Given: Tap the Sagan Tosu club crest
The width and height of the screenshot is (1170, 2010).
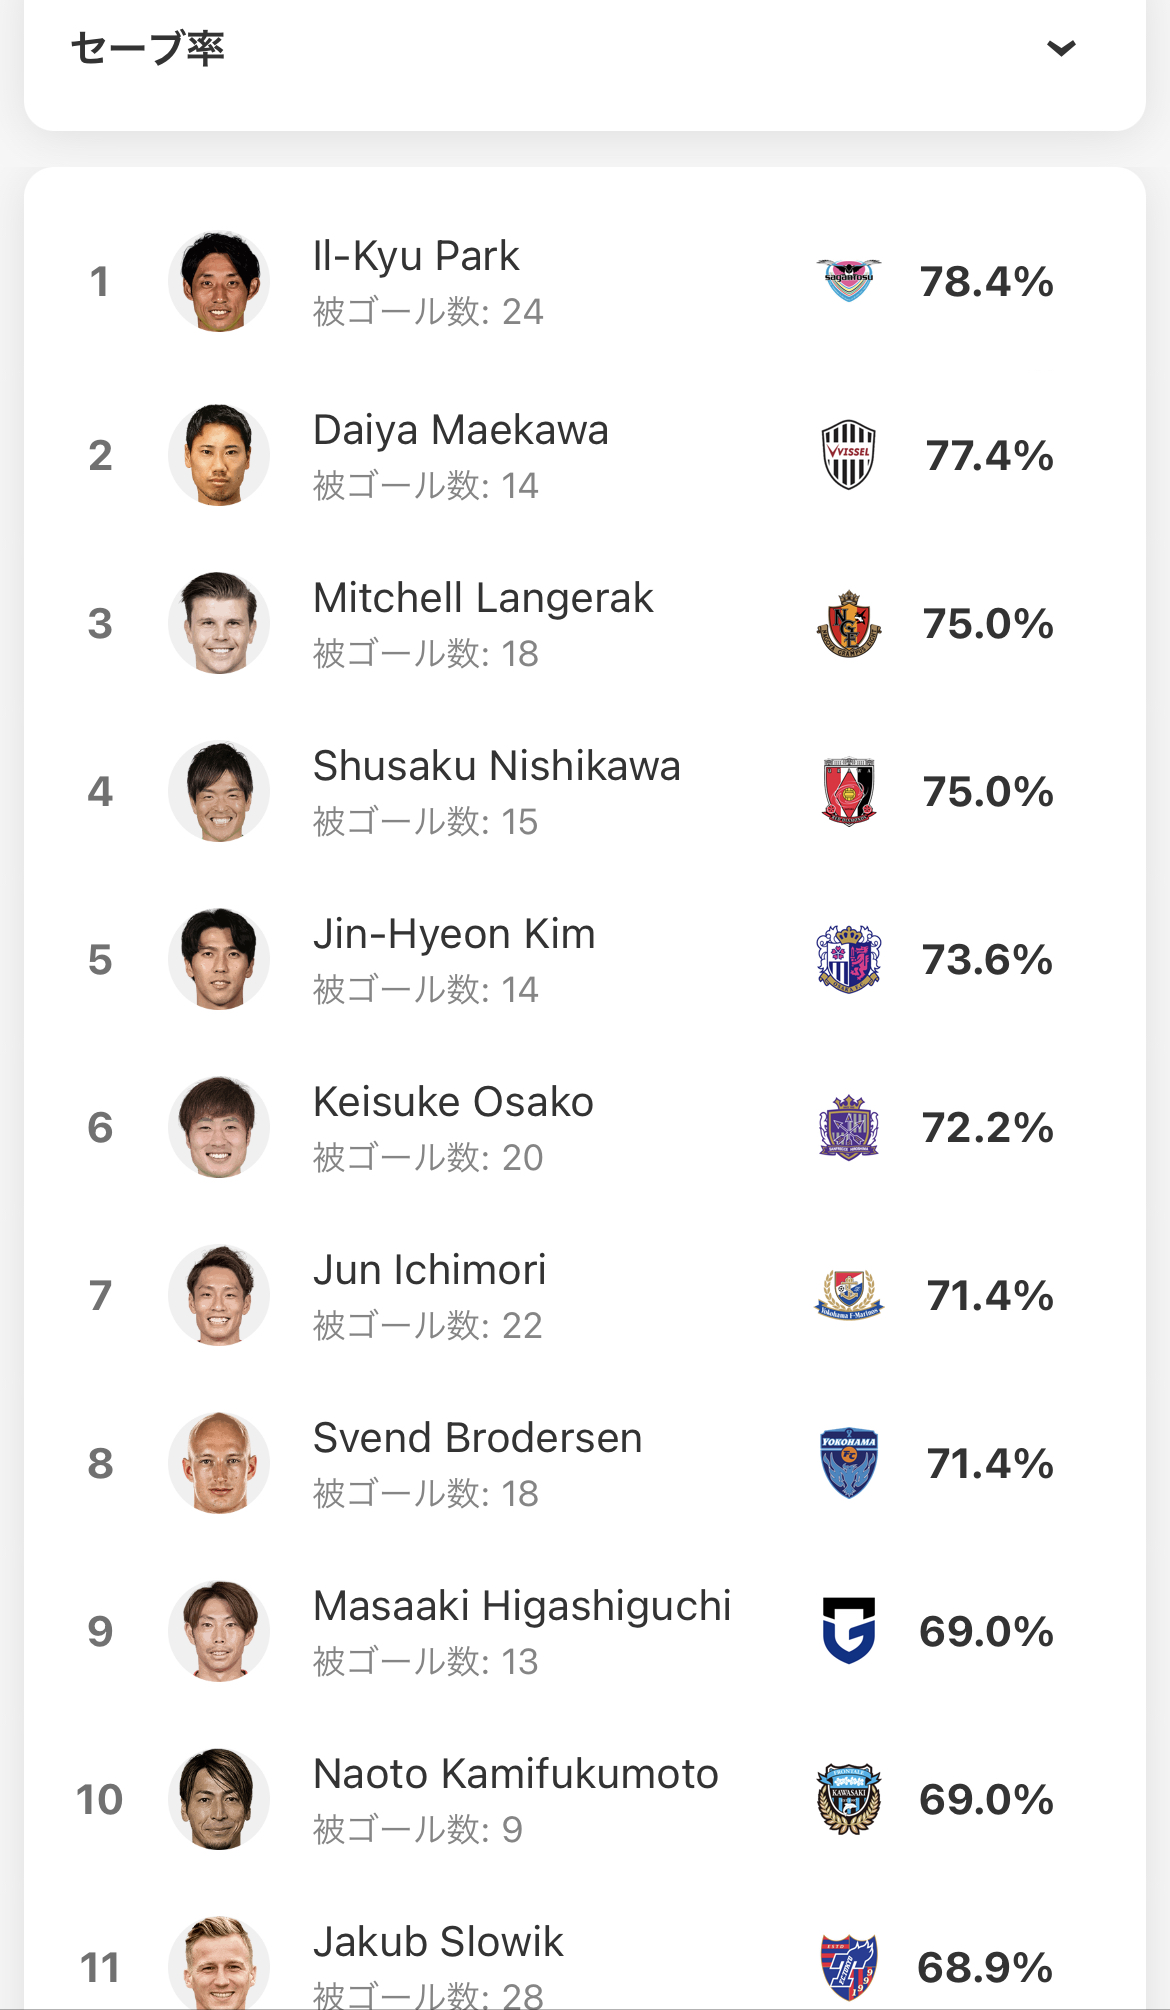Looking at the screenshot, I should coord(849,281).
